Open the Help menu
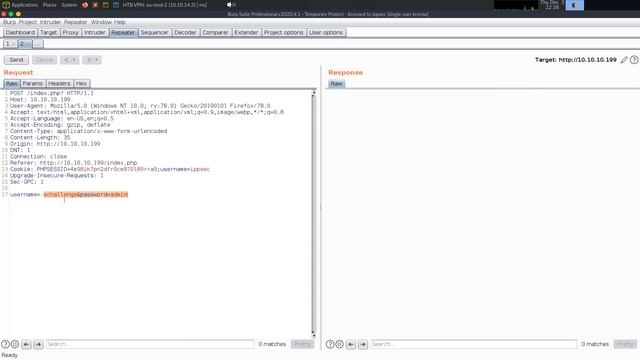Image resolution: width=640 pixels, height=360 pixels. click(120, 22)
